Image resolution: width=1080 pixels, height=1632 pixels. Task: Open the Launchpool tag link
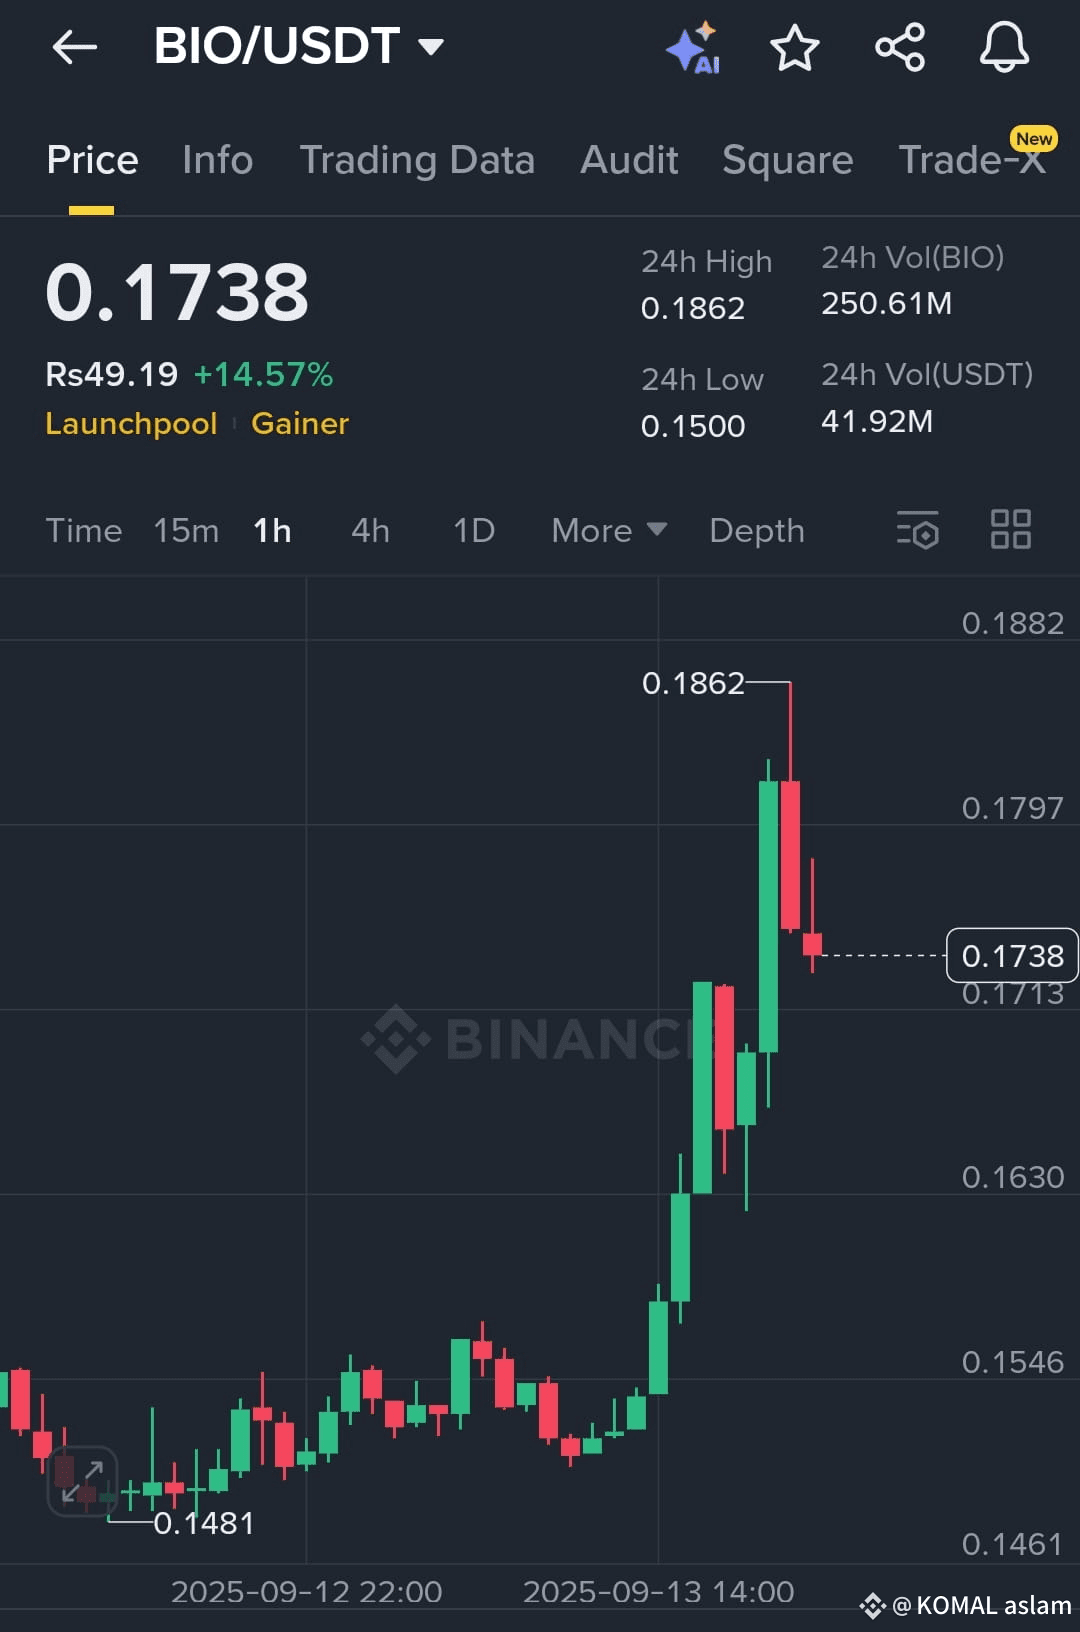click(131, 423)
